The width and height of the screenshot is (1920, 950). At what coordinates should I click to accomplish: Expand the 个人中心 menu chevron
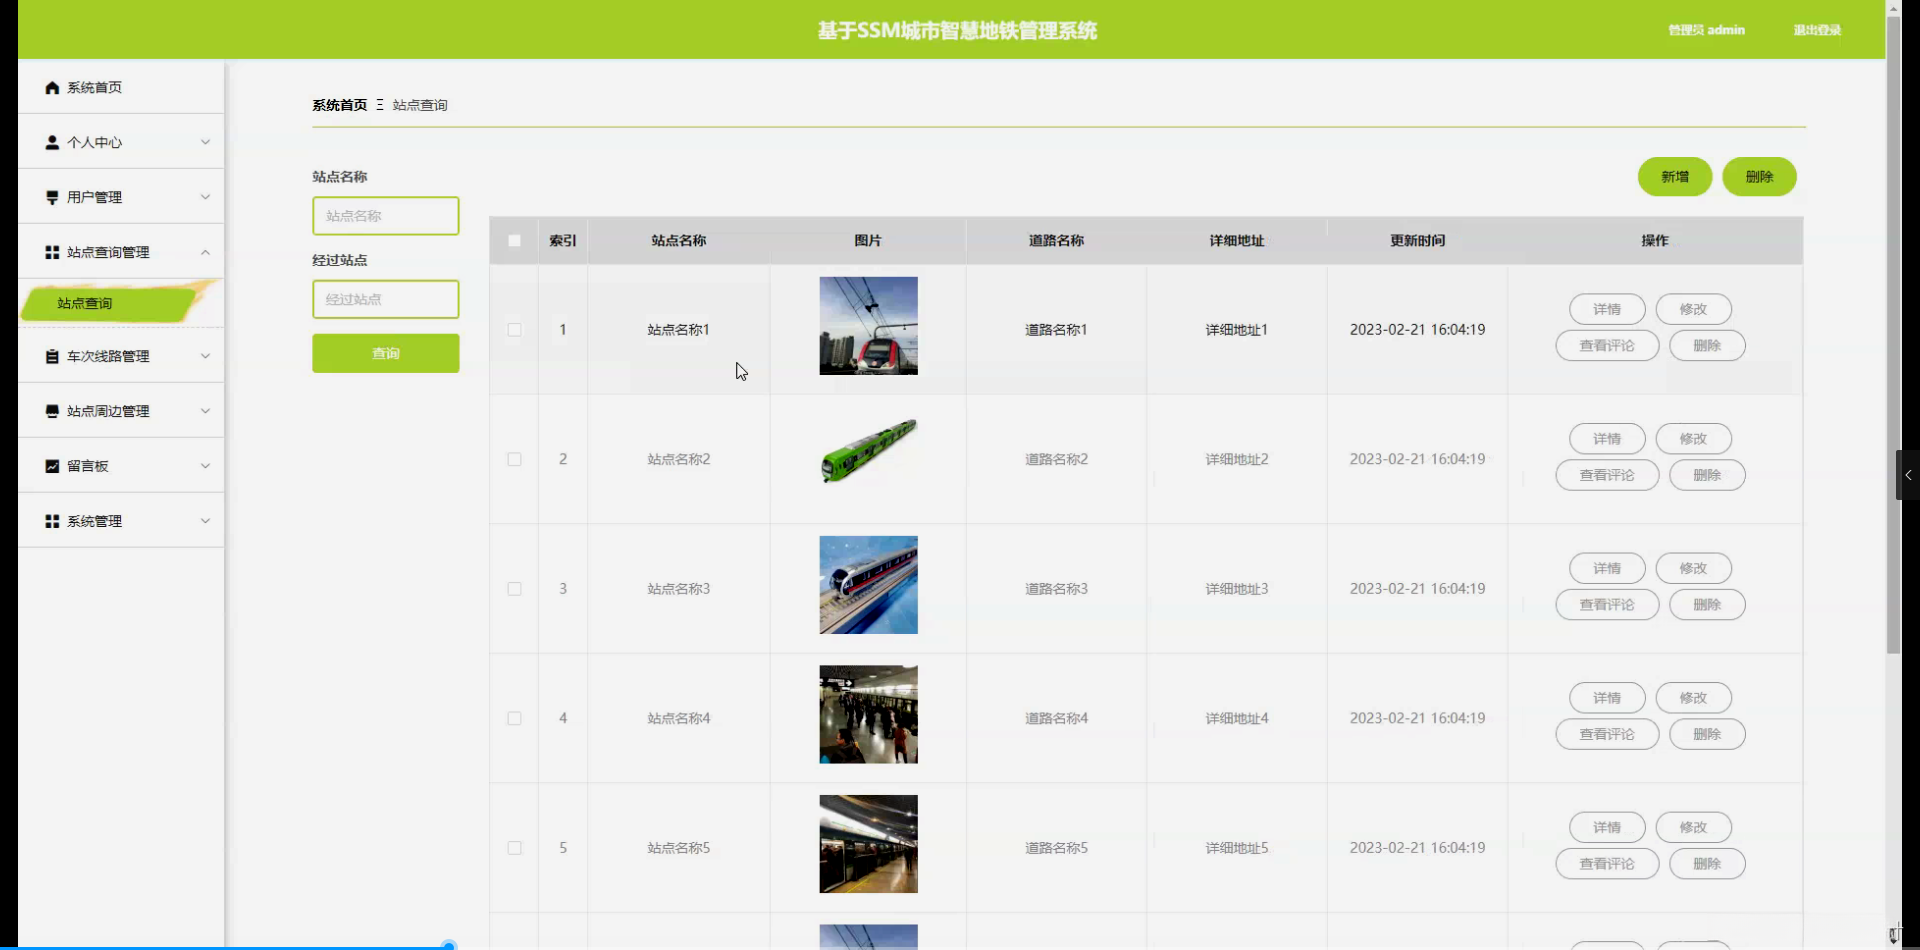click(205, 143)
